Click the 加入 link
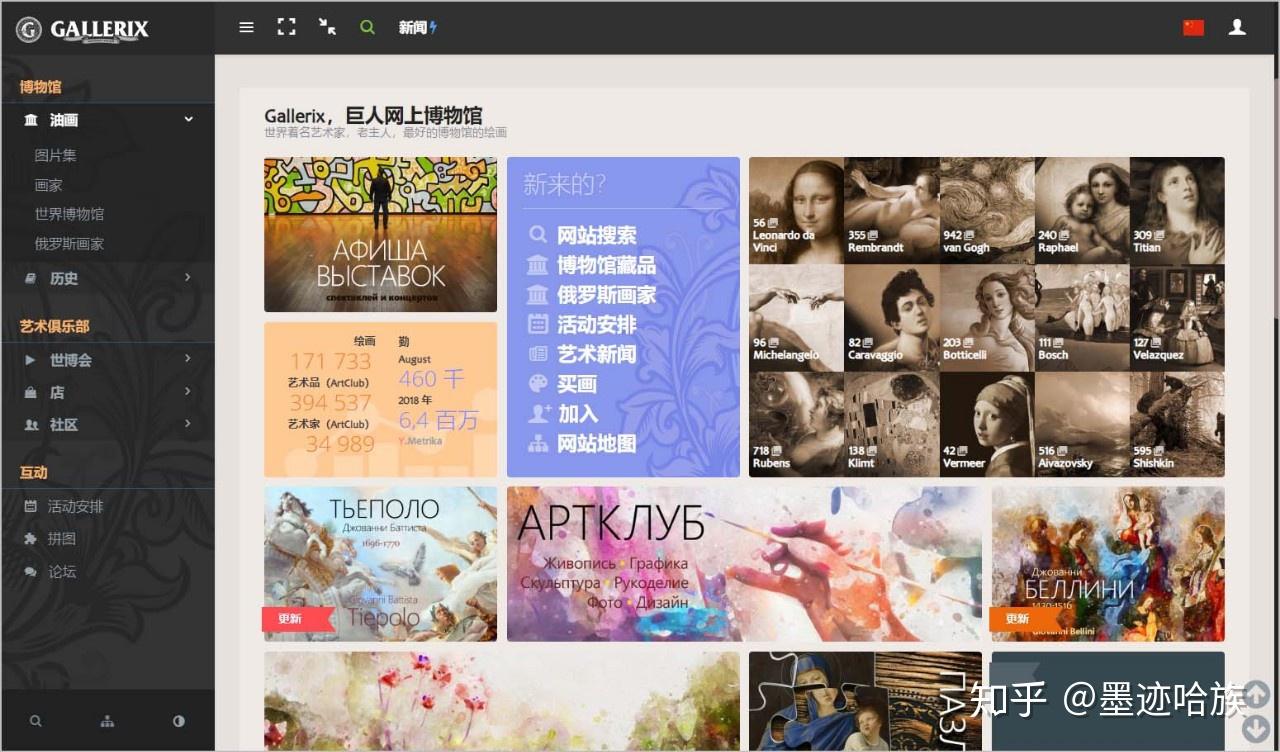The height and width of the screenshot is (752, 1280). click(576, 414)
